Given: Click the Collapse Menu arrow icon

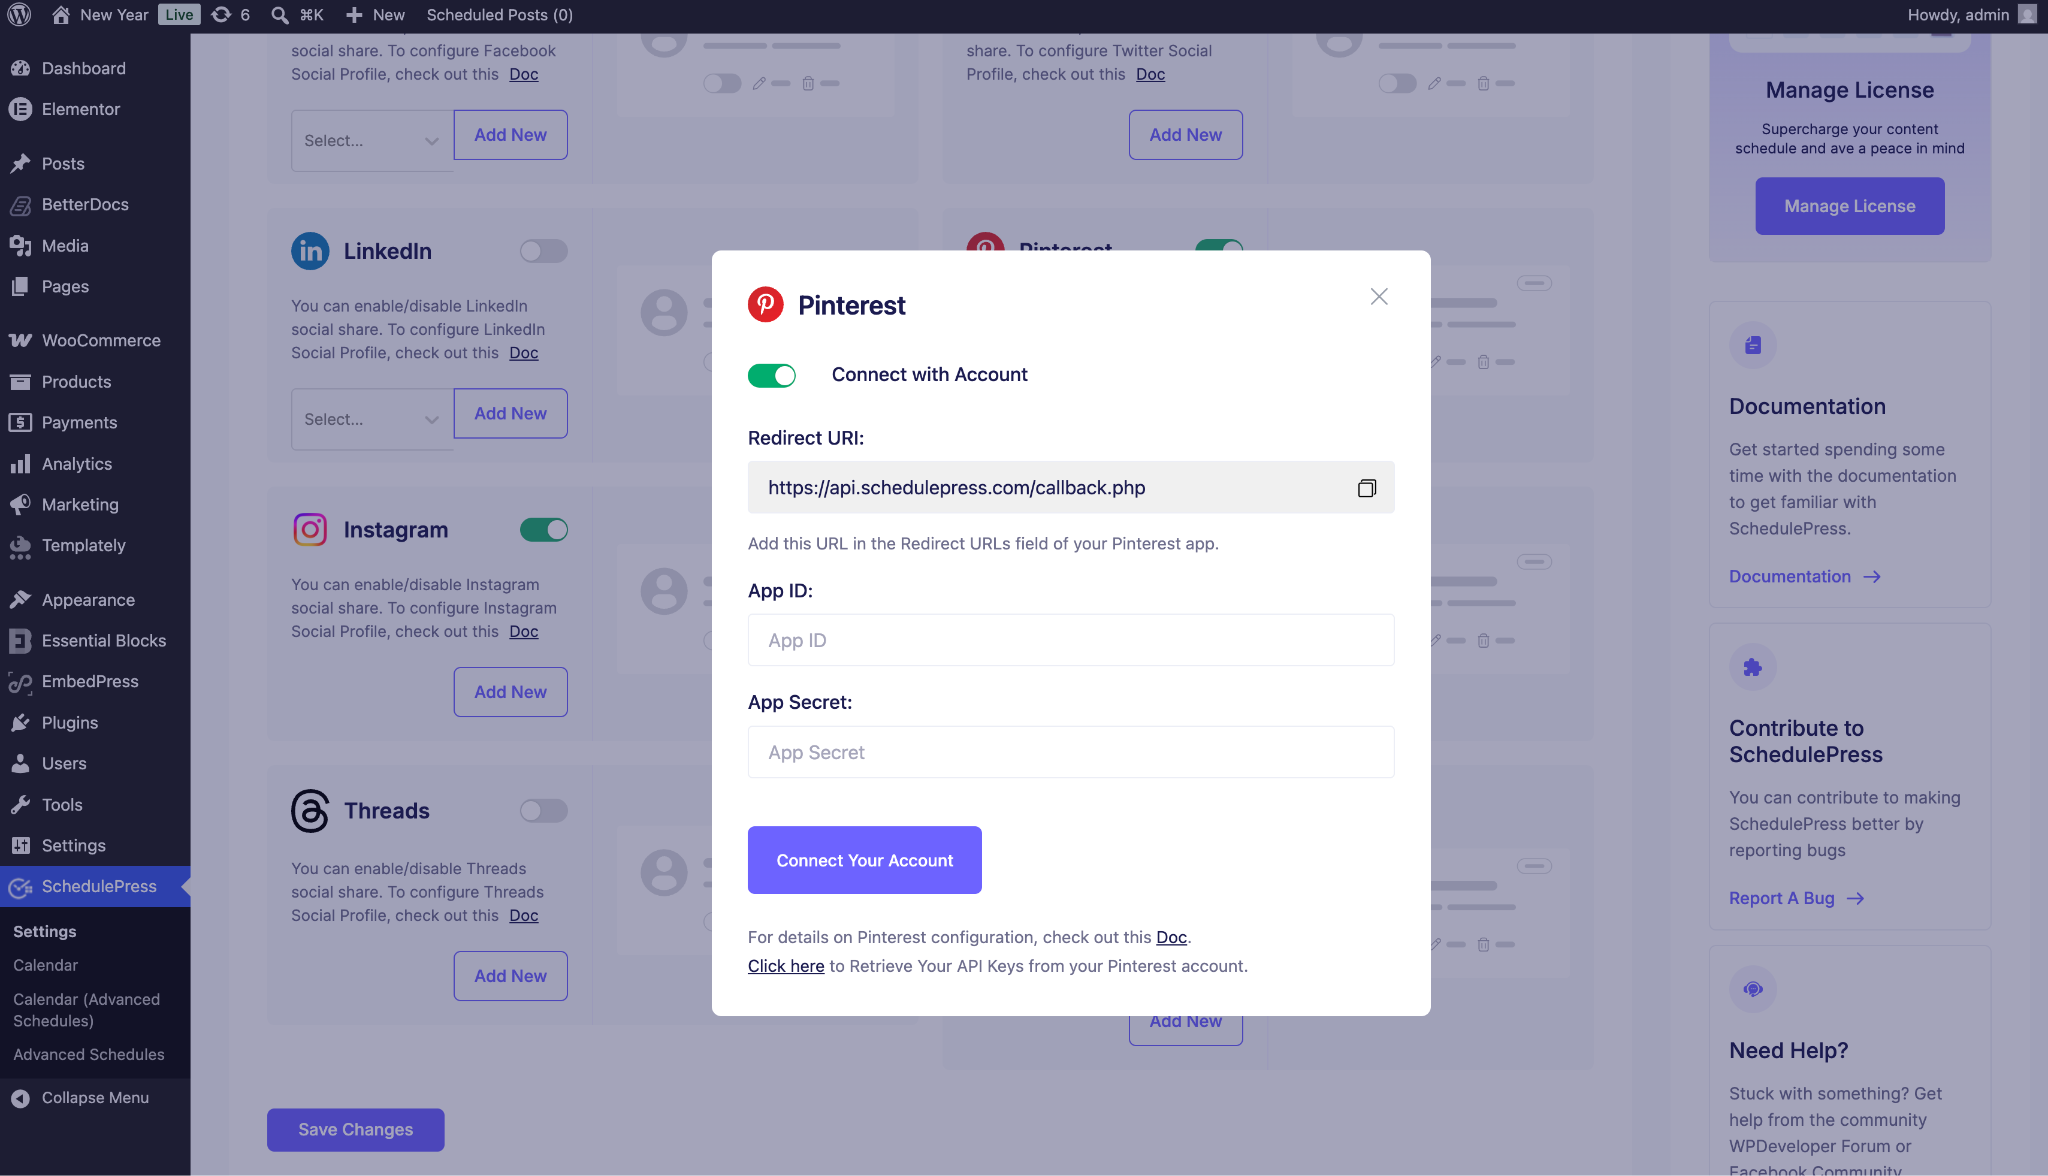Looking at the screenshot, I should point(20,1098).
